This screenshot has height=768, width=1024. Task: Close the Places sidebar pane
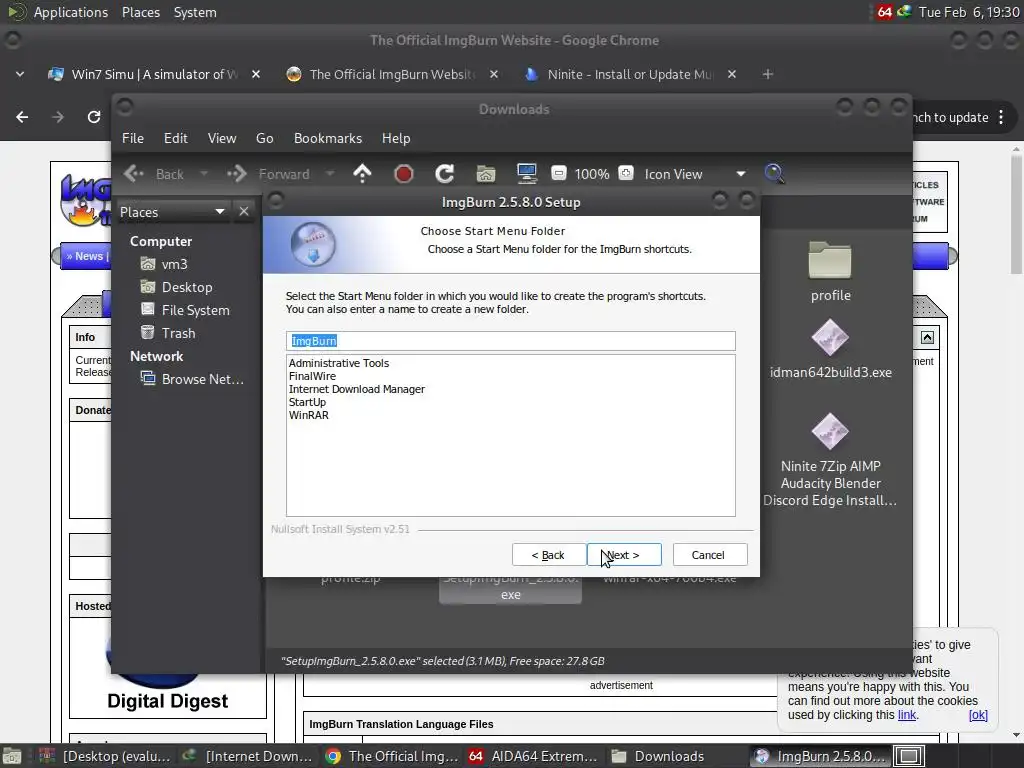[x=244, y=212]
